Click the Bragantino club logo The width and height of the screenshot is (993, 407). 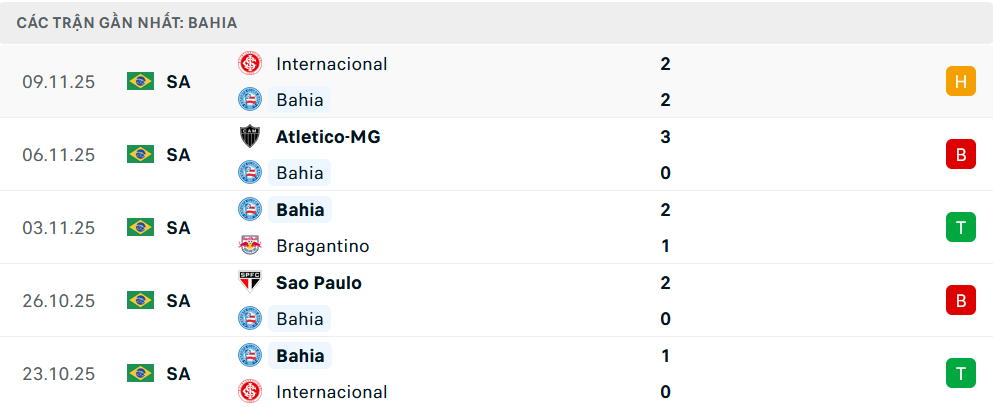coord(249,246)
